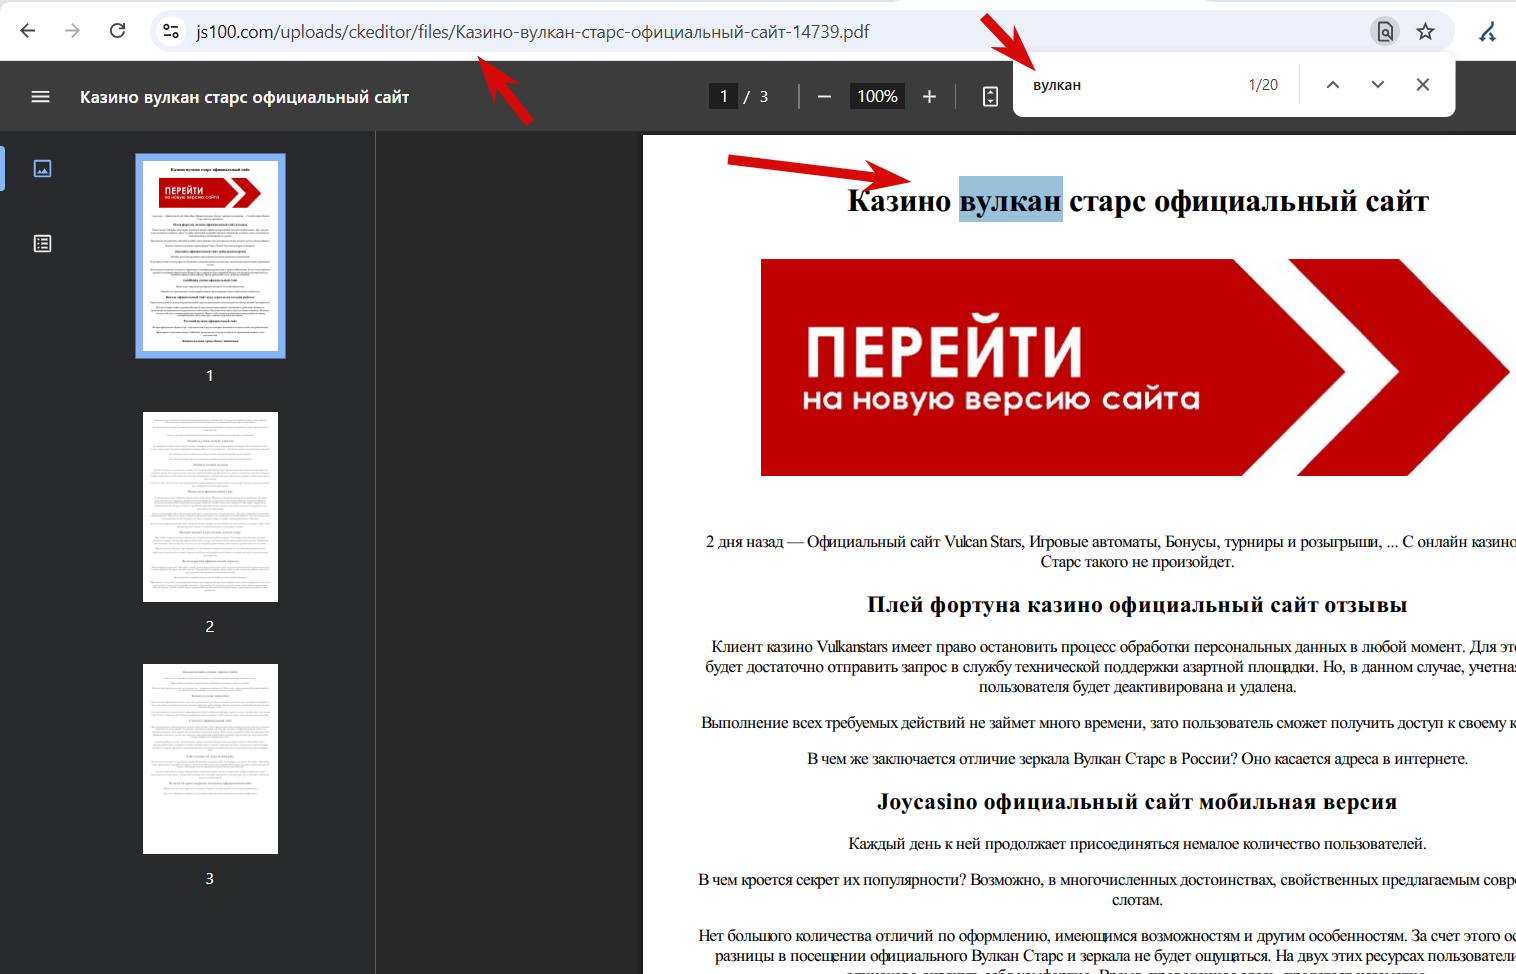The image size is (1516, 974).
Task: Bookmark this page with the star
Action: tap(1426, 31)
